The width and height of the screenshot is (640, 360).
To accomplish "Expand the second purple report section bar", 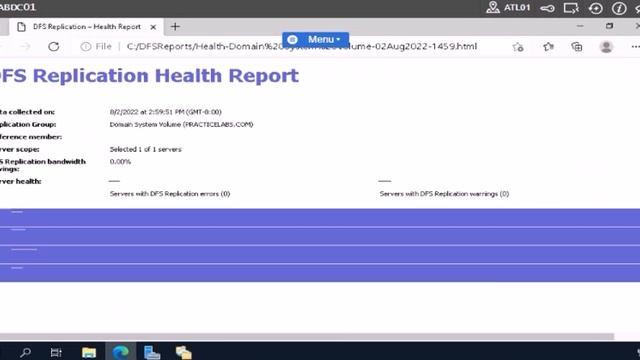I will 320,236.
